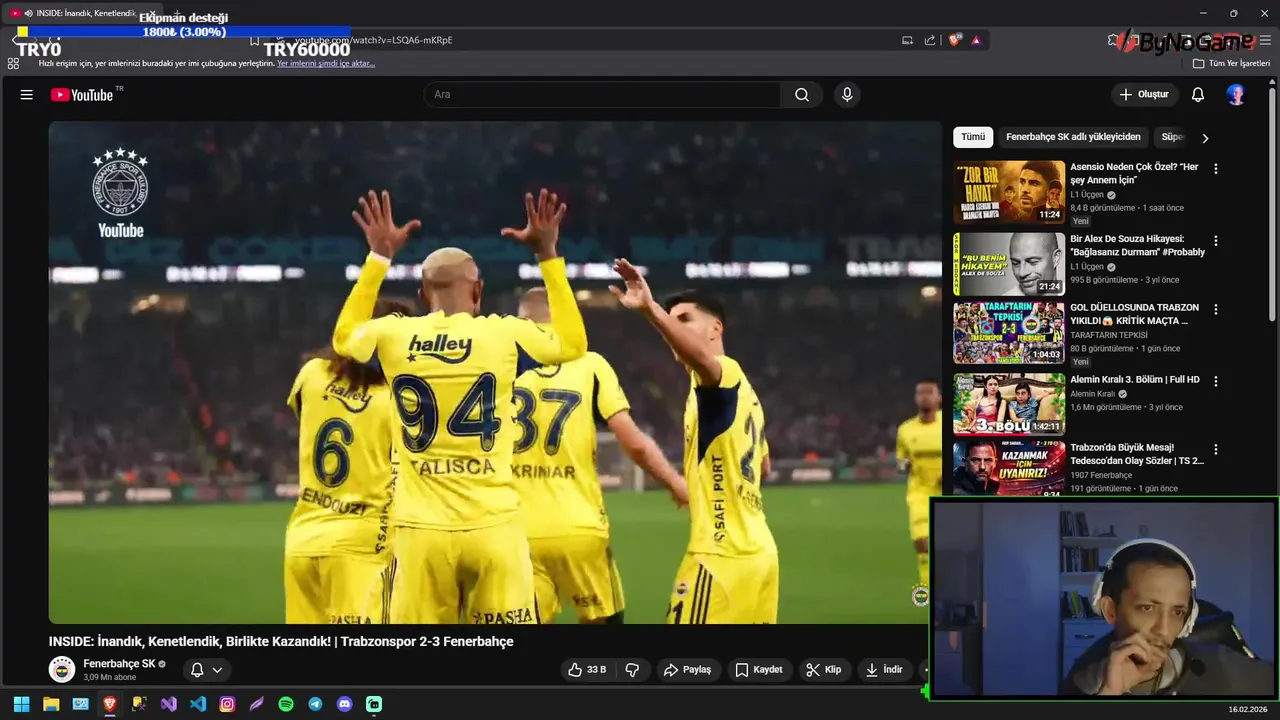
Task: Click the 1907 Fenerbahçe channel name
Action: 1101,475
